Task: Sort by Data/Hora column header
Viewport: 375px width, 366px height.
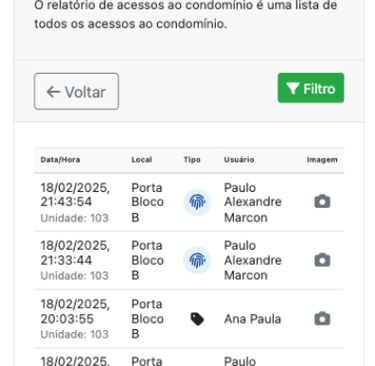Action: (60, 160)
